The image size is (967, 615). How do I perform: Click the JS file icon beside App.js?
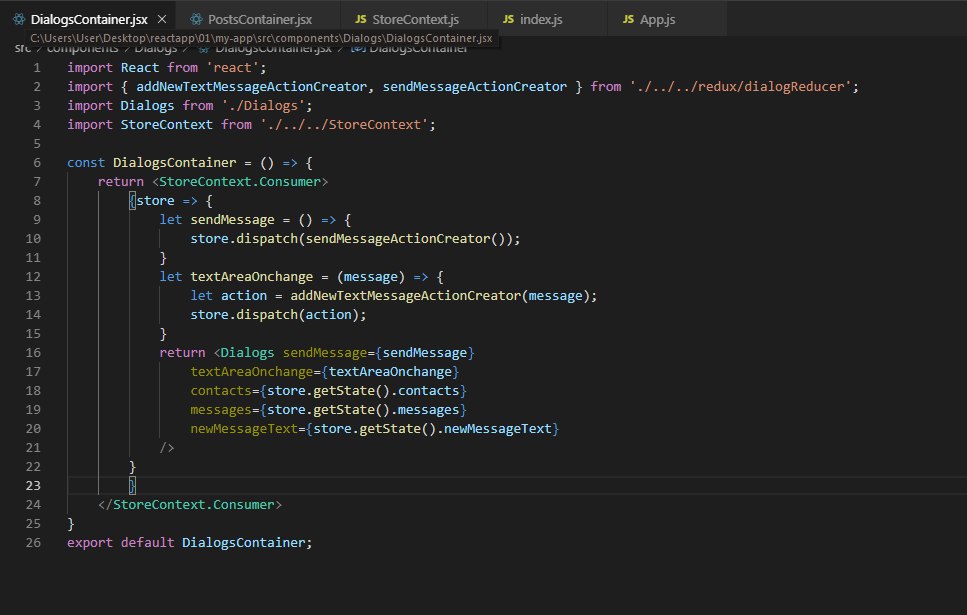pyautogui.click(x=629, y=19)
